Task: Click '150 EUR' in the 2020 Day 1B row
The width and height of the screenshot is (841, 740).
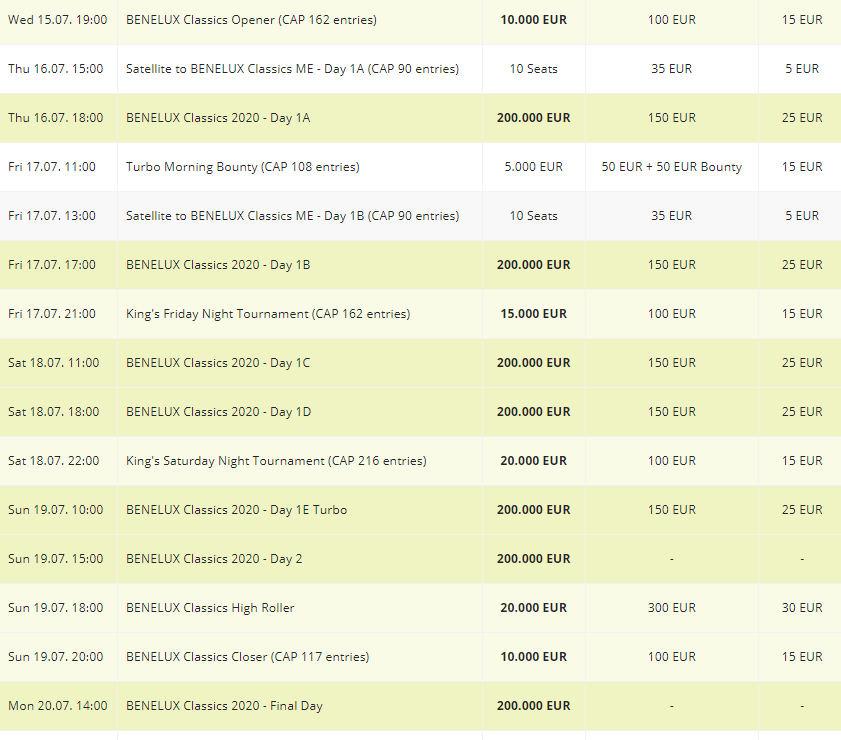Action: point(672,265)
